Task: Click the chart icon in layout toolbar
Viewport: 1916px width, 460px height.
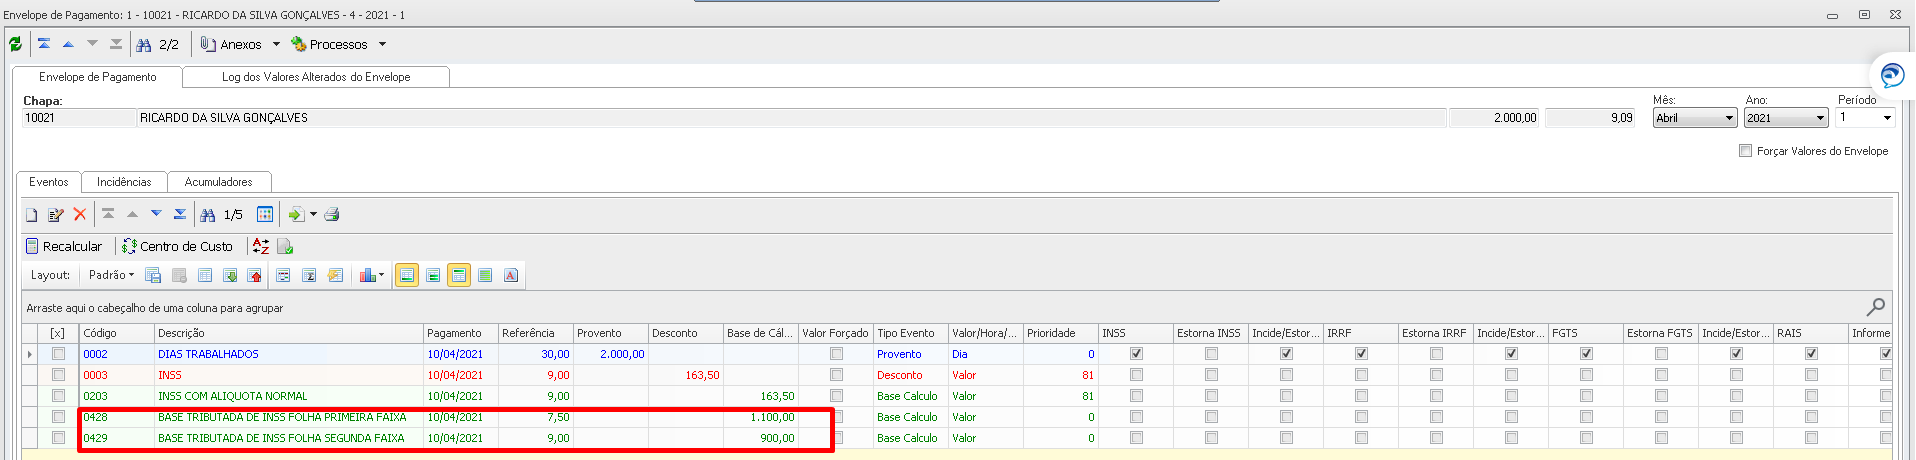Action: [x=367, y=275]
